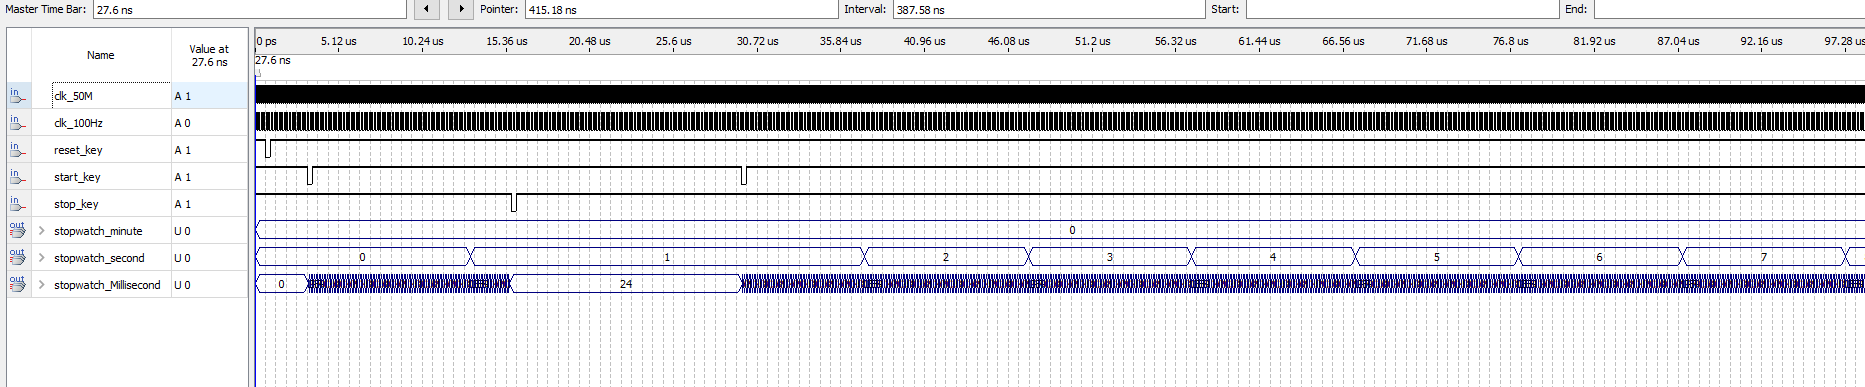1865x387 pixels.
Task: Click the 5.12 us mark on time ruler
Action: click(x=339, y=41)
